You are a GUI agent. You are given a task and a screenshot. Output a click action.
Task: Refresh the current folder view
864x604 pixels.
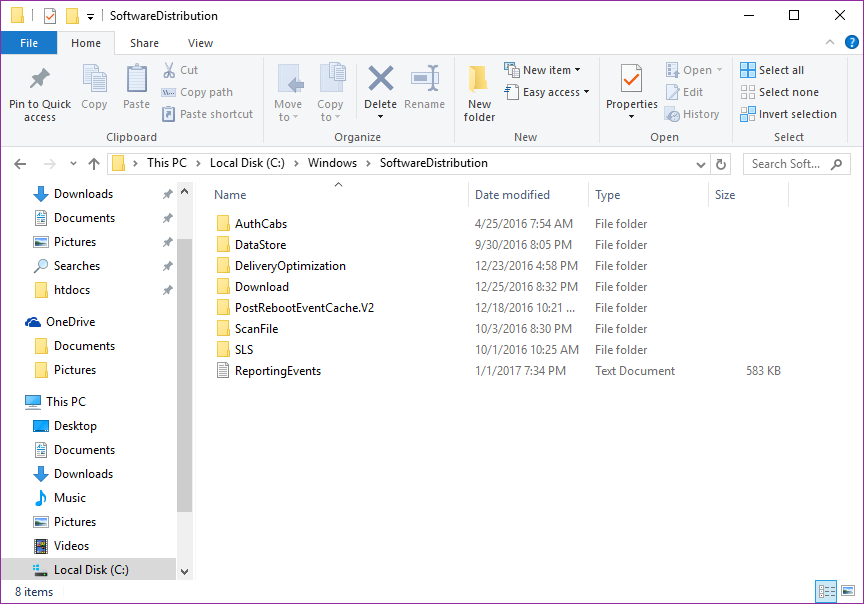720,164
